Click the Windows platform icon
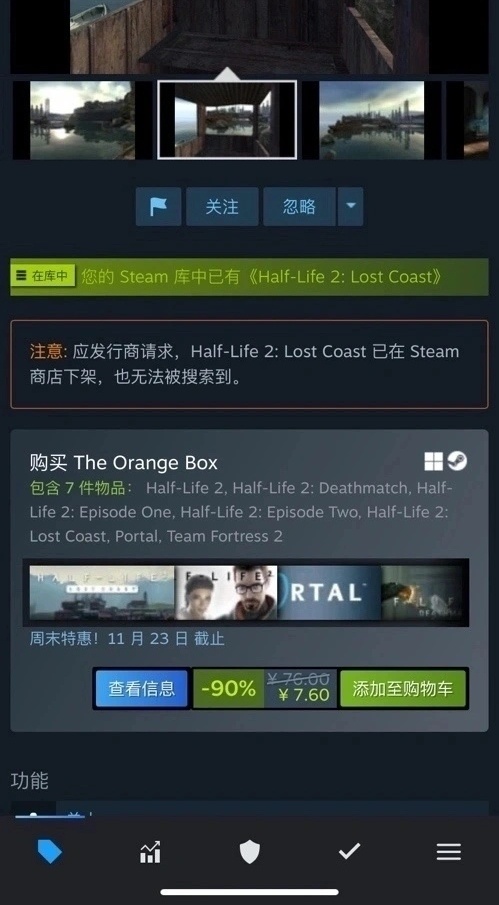Image resolution: width=499 pixels, height=905 pixels. pos(433,461)
